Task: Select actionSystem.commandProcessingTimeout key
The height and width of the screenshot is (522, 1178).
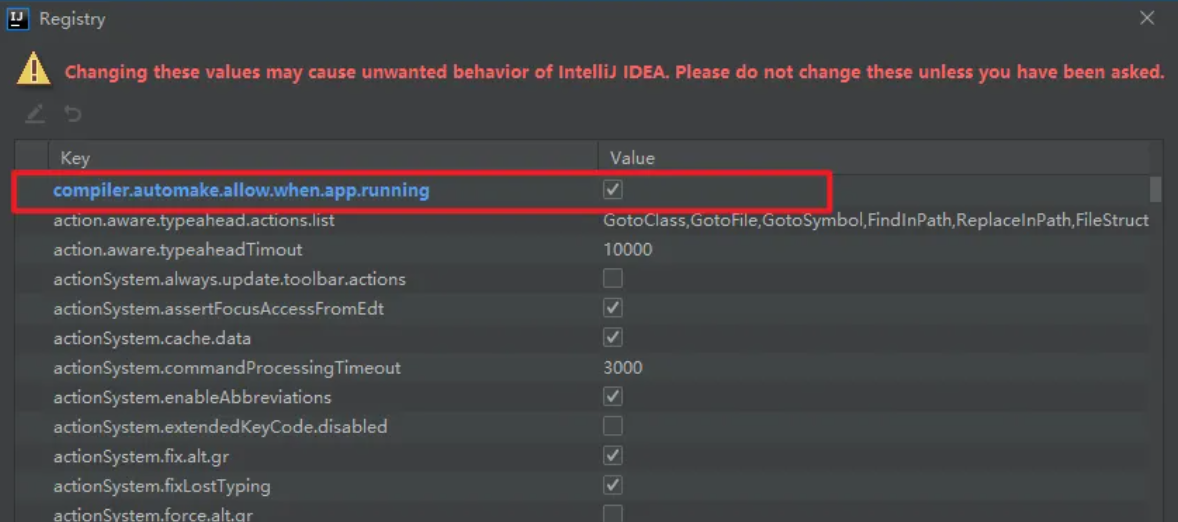Action: [227, 368]
